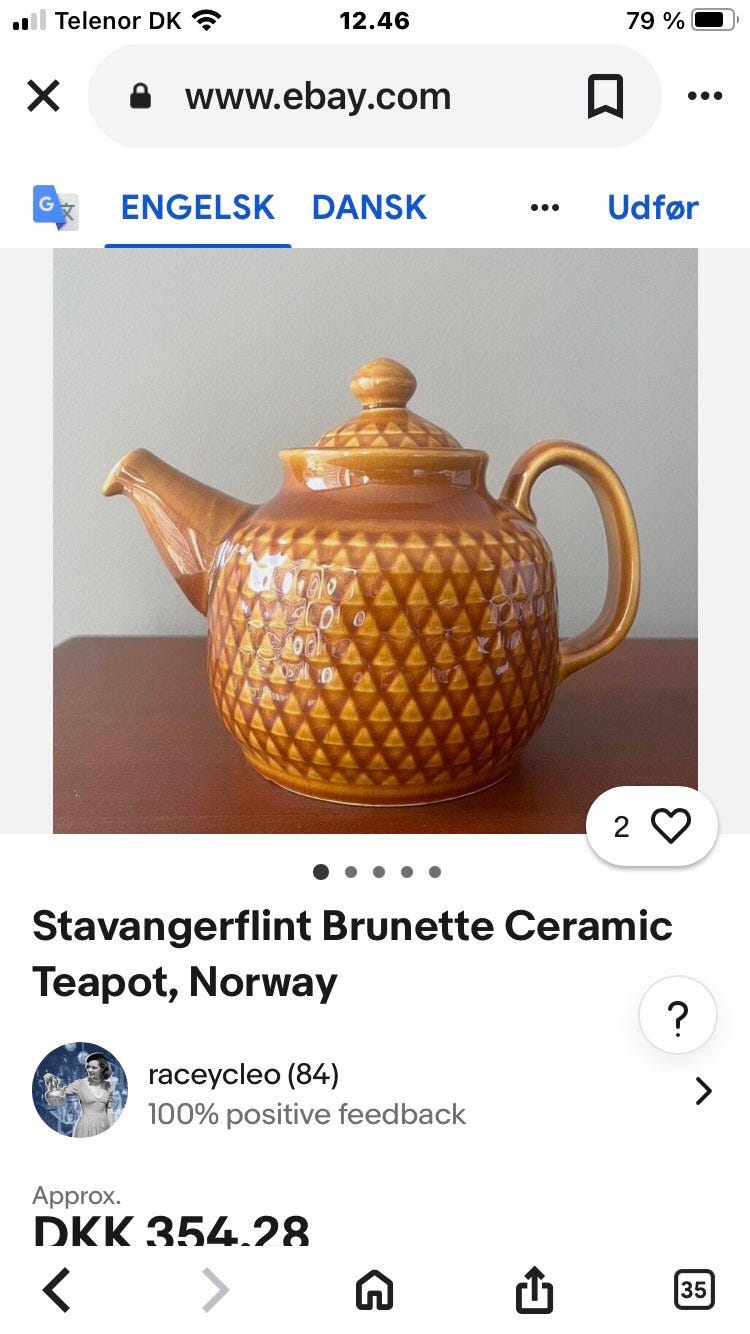Tap the Google Translate logo icon

coord(55,208)
